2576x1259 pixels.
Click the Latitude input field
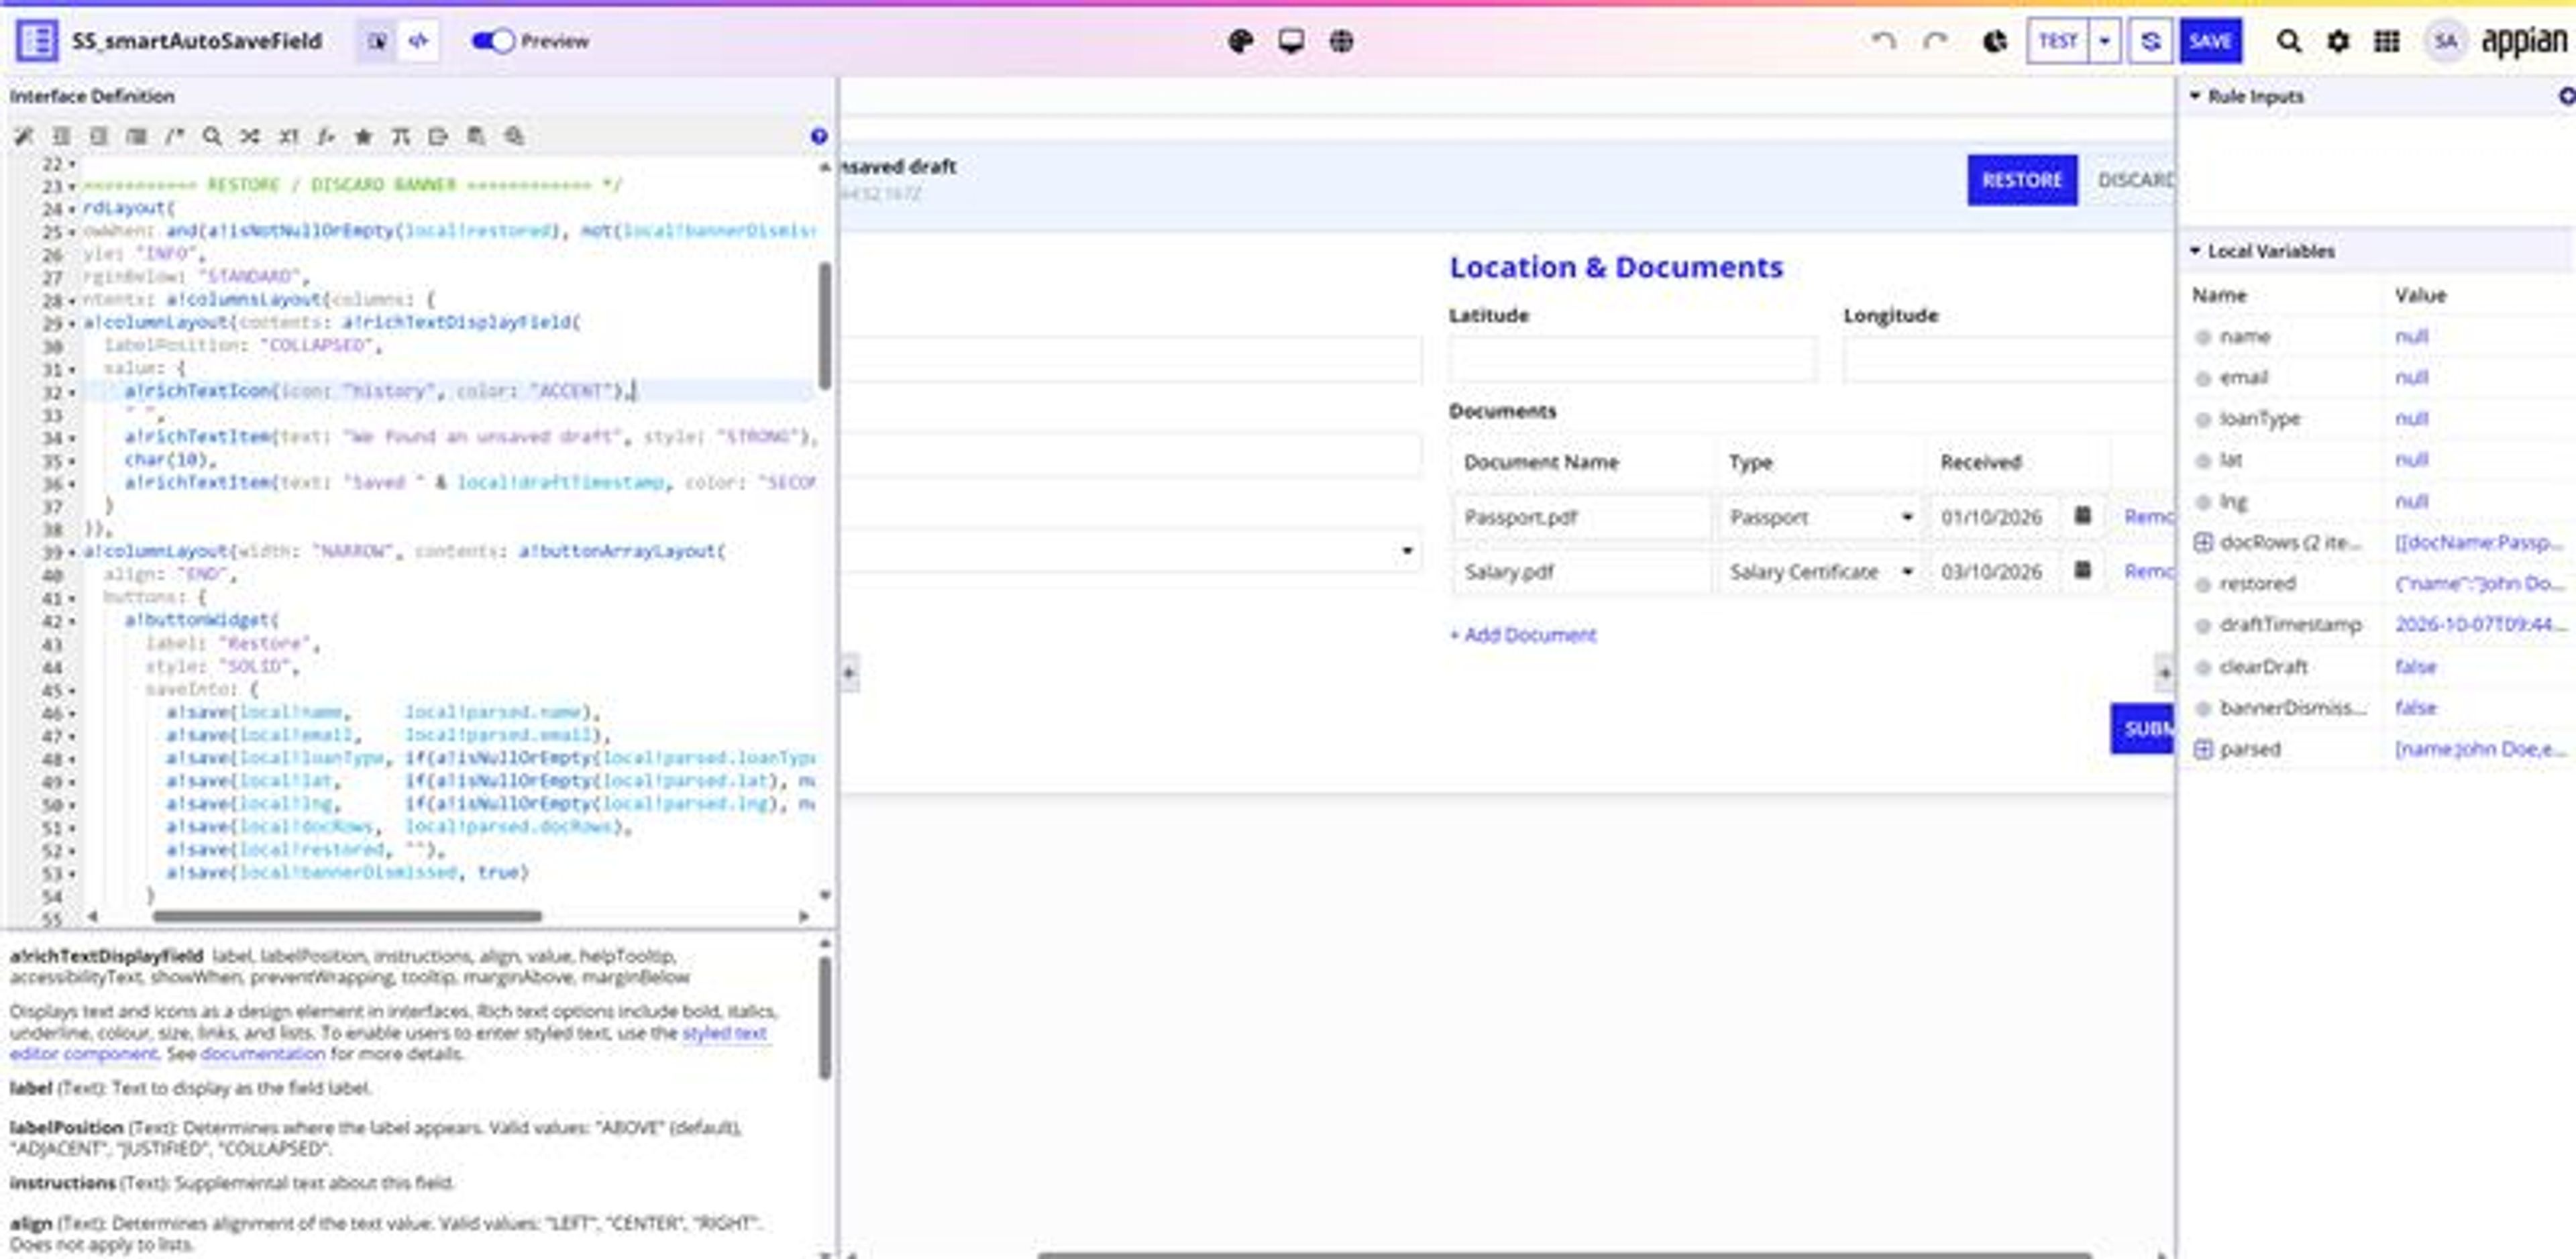pyautogui.click(x=1632, y=359)
